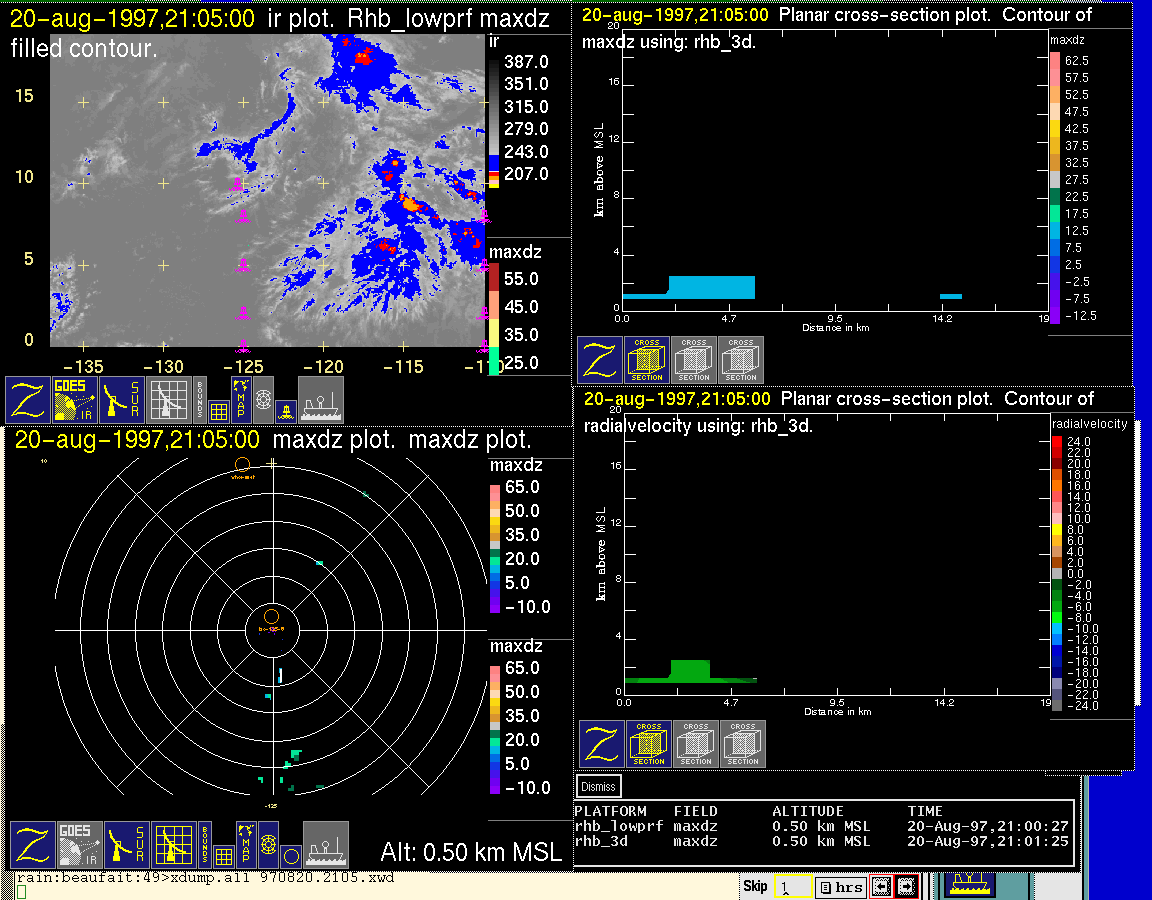Click the range rings icon in bottom toolbar
1152x900 pixels.
[x=267, y=845]
